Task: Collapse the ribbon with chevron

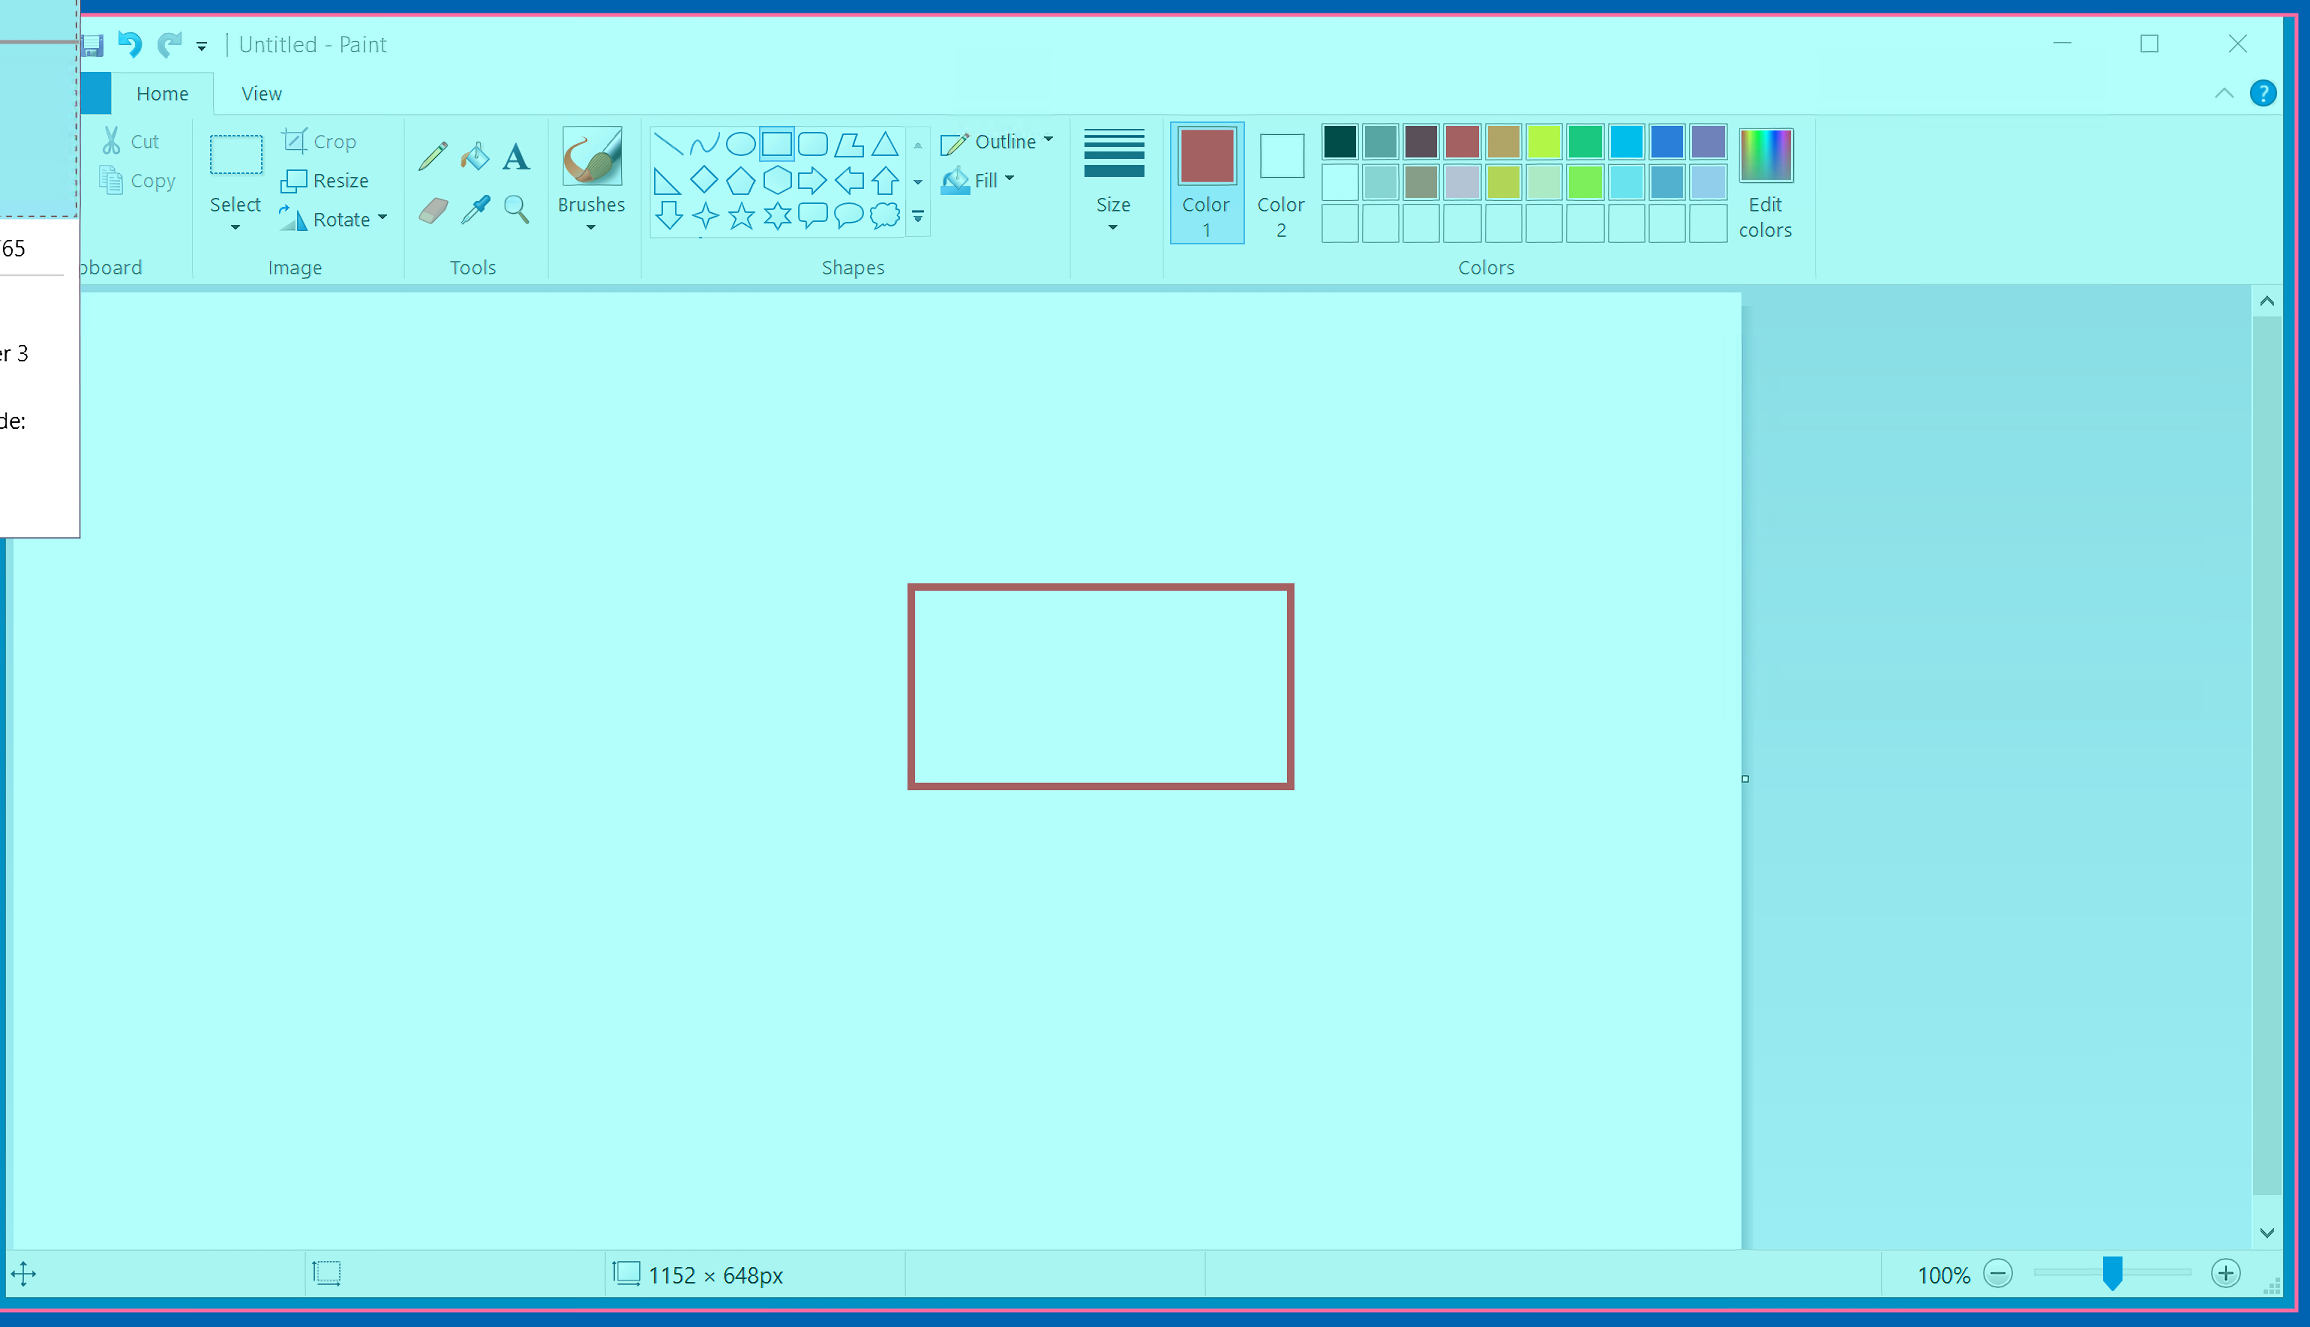Action: [2224, 93]
